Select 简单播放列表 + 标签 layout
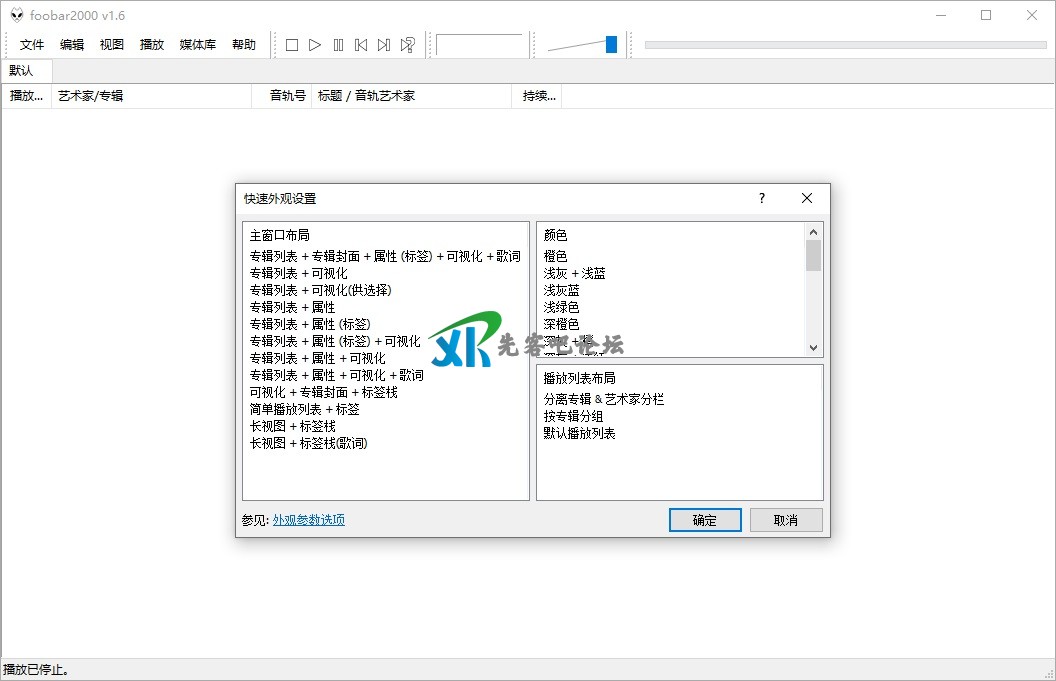This screenshot has width=1056, height=681. (304, 409)
